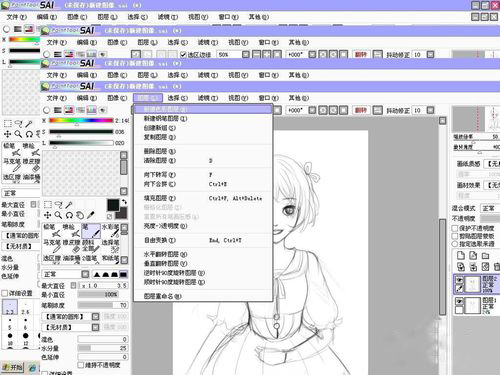Select the 水彩笔 watercolor brush

pos(110,230)
